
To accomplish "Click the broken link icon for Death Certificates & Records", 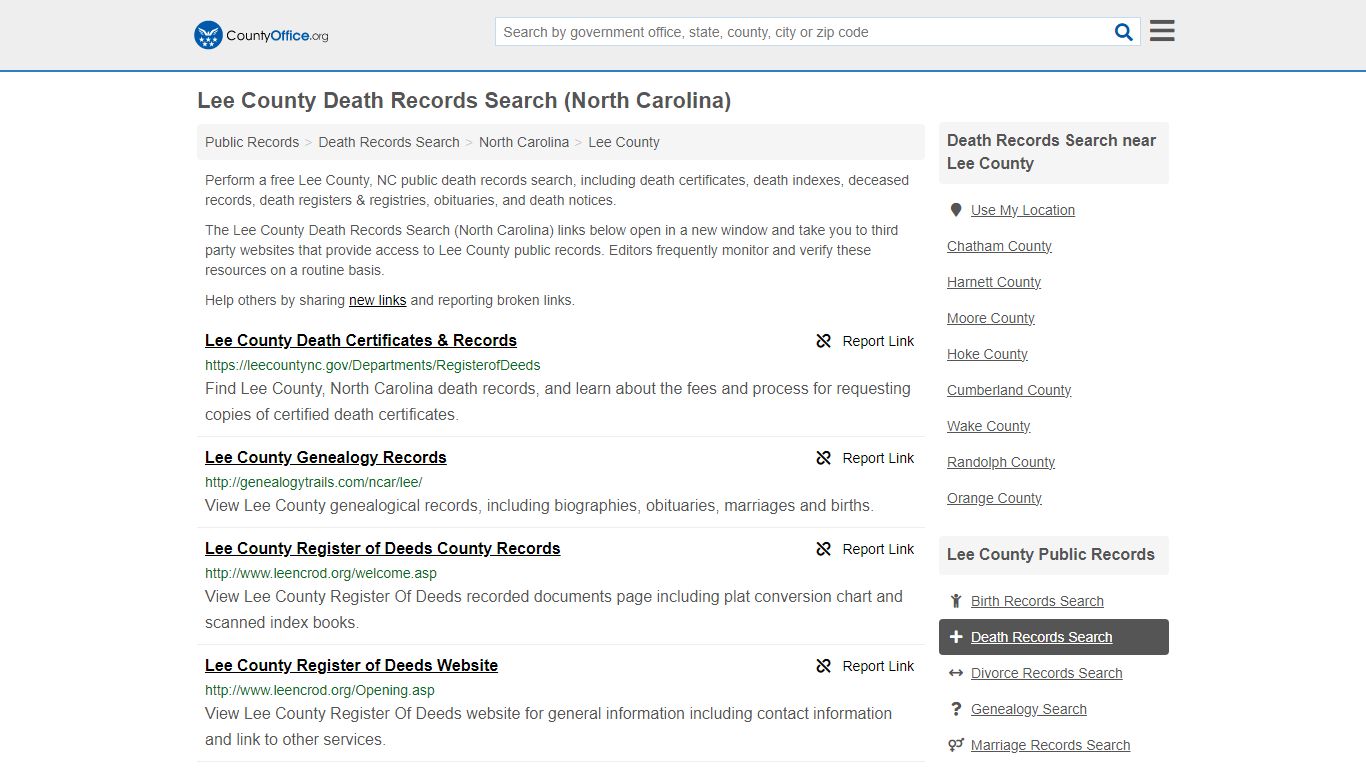I will [824, 341].
